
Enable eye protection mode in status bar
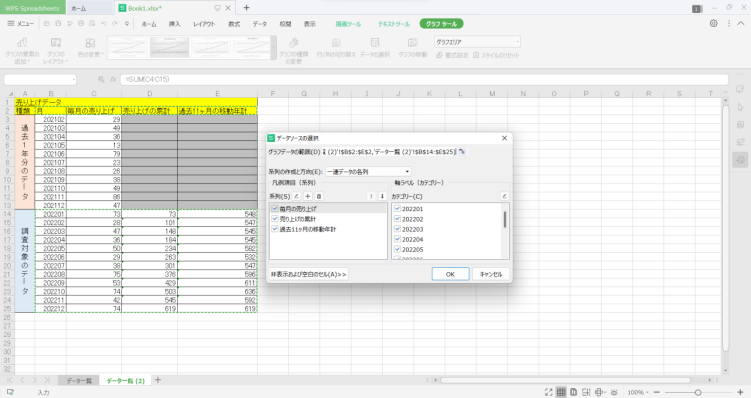point(614,392)
